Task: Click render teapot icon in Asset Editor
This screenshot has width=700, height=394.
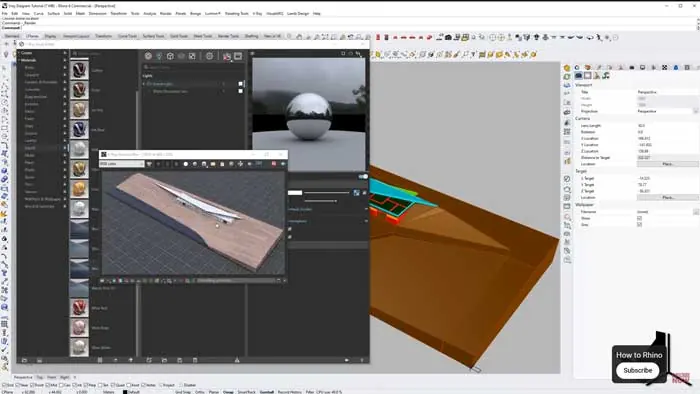Action: (227, 56)
